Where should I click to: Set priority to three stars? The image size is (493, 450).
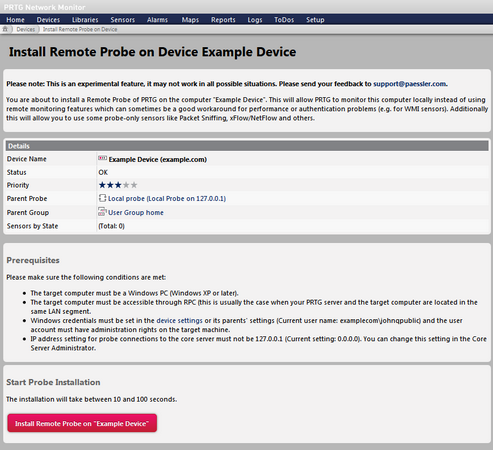(118, 185)
